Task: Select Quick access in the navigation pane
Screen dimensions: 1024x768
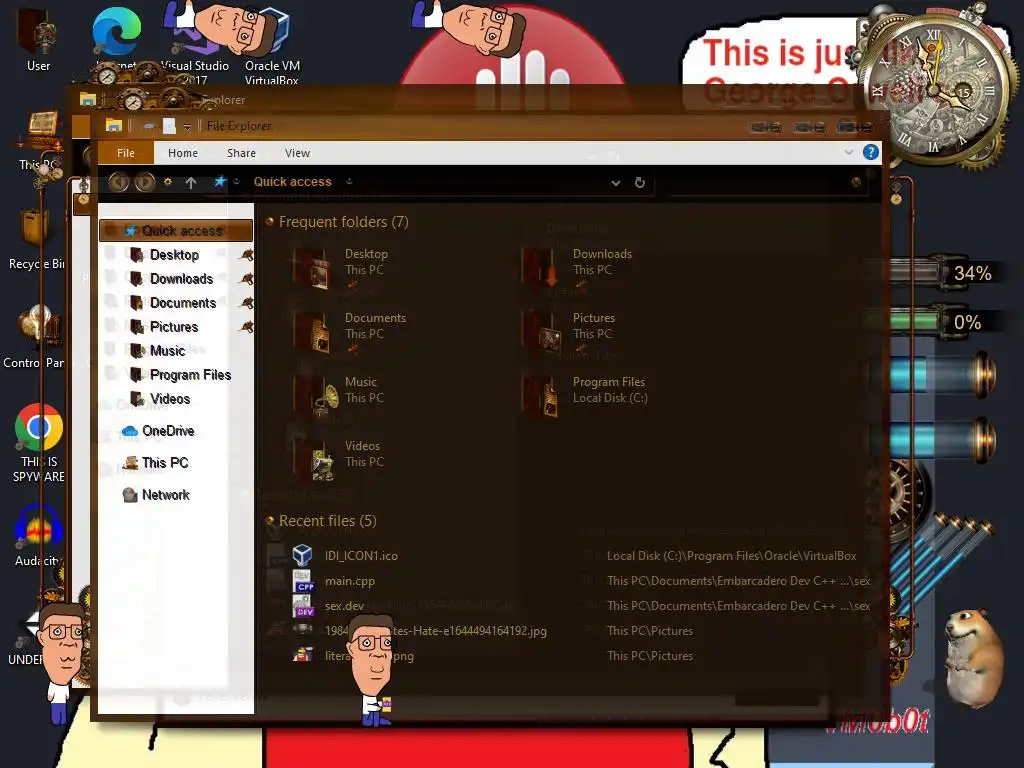Action: (176, 231)
